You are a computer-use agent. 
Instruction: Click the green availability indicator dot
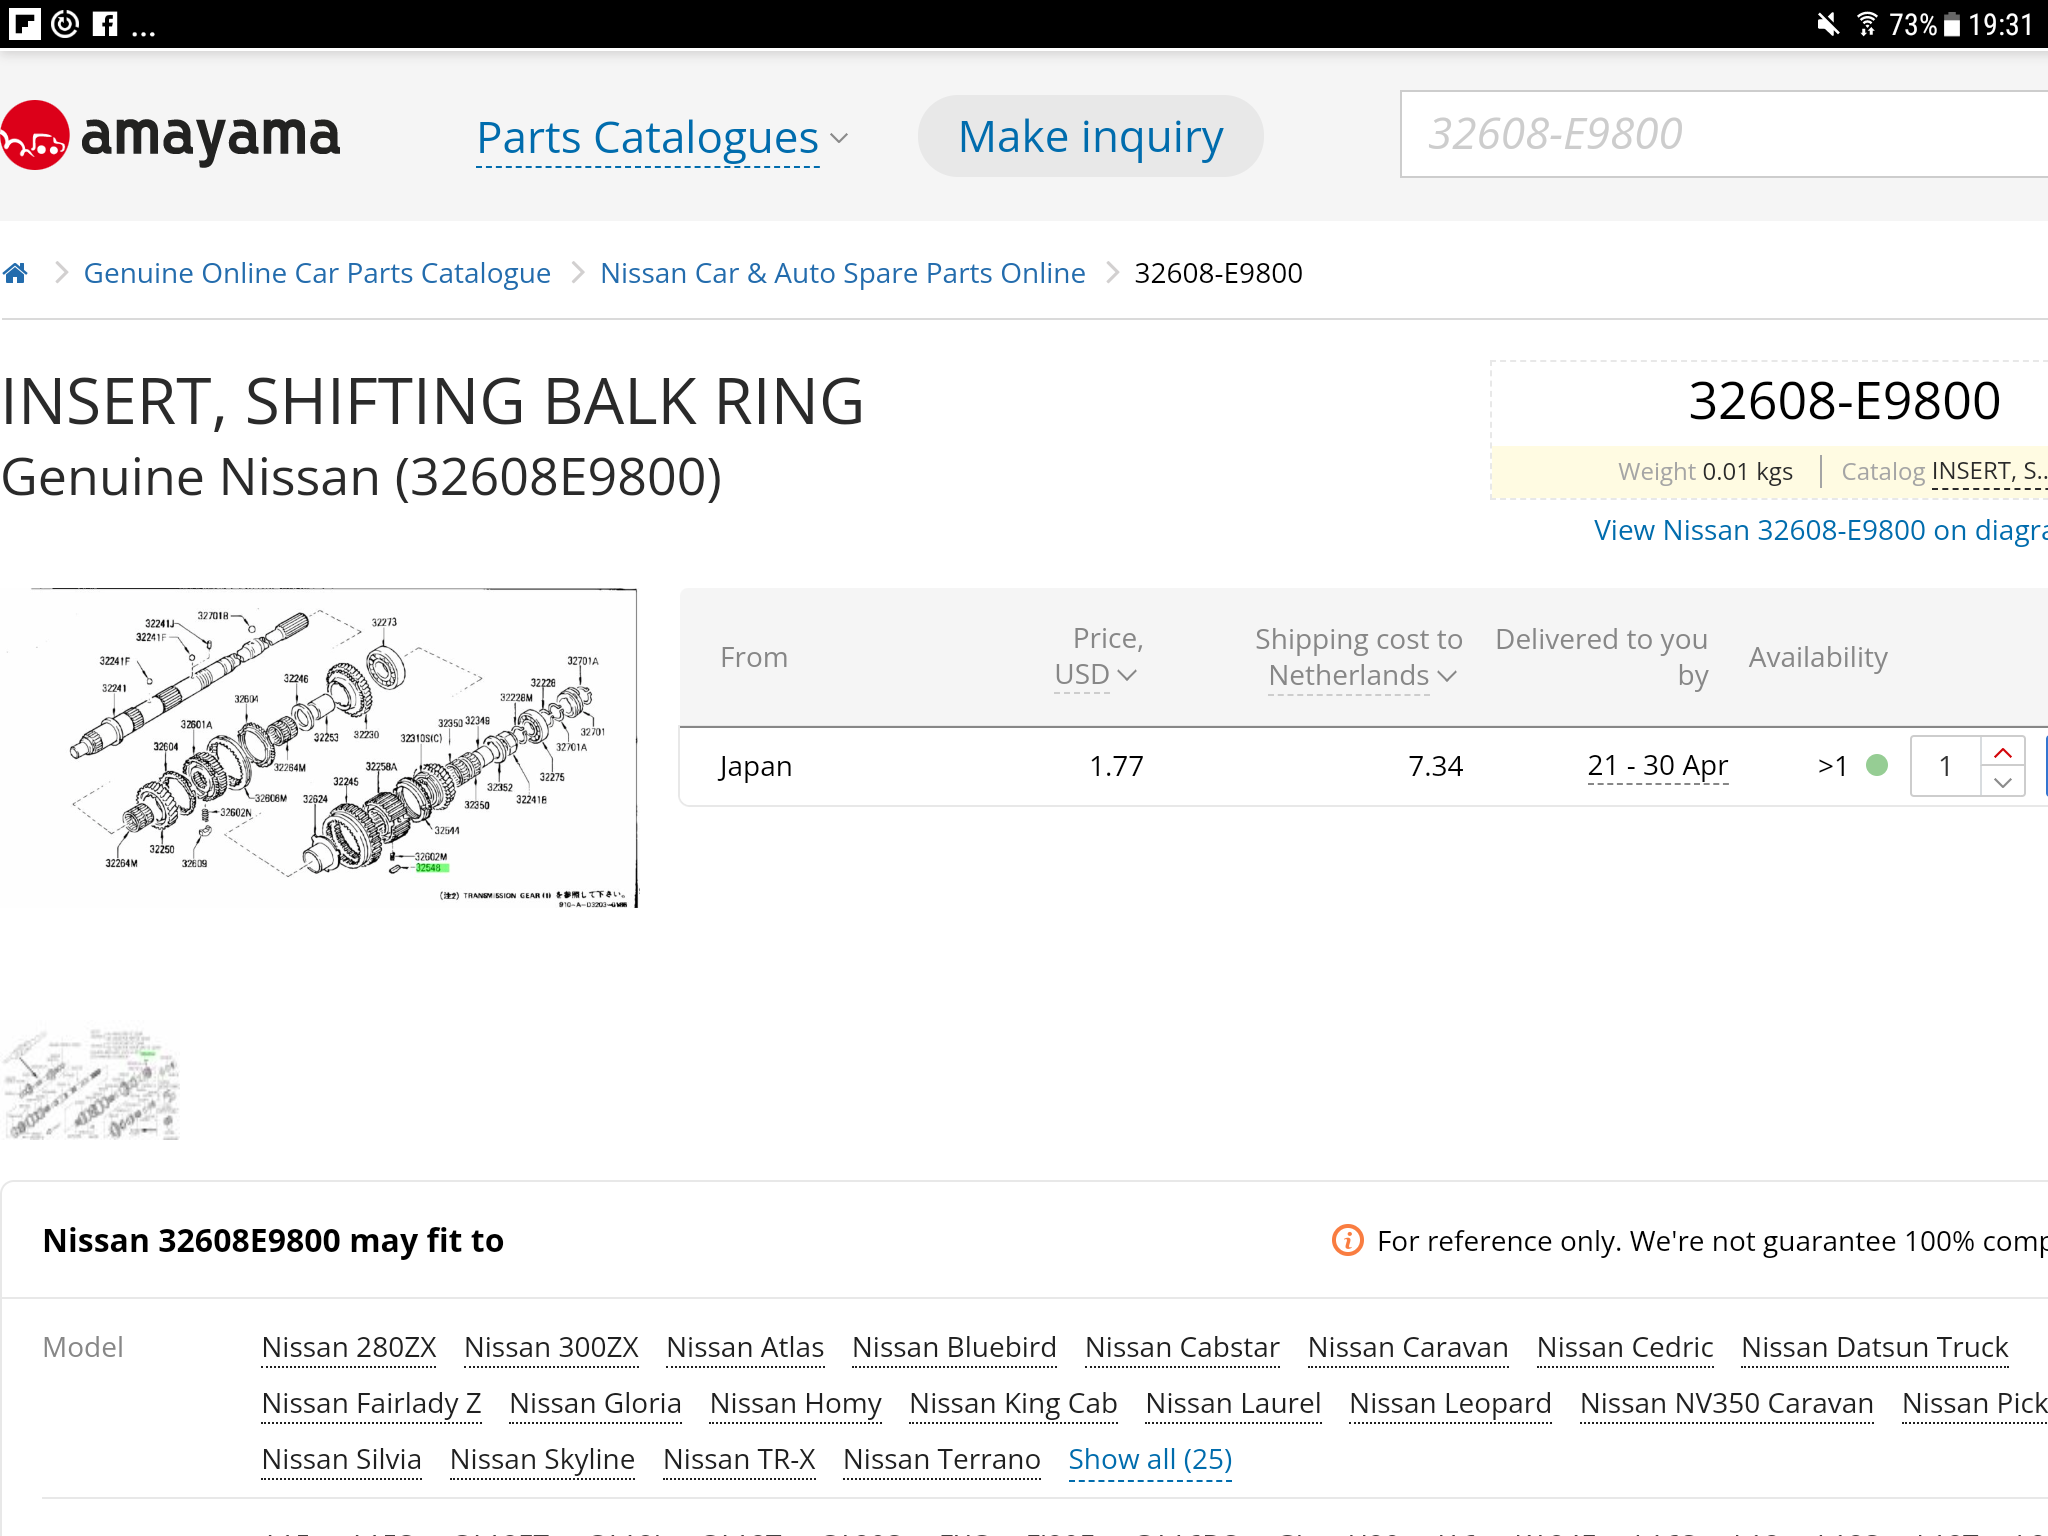[1877, 766]
